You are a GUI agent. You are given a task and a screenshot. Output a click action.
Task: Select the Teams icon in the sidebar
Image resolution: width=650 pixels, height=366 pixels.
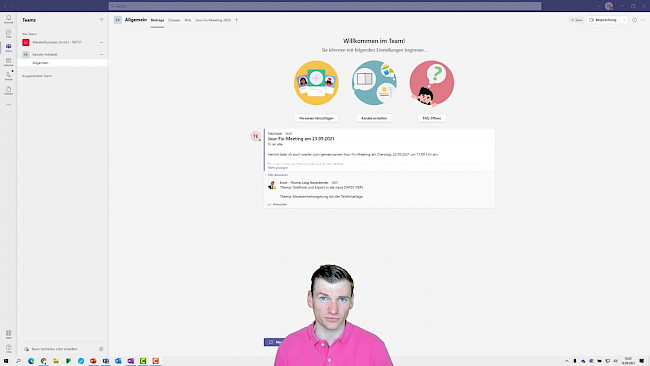[x=8, y=48]
